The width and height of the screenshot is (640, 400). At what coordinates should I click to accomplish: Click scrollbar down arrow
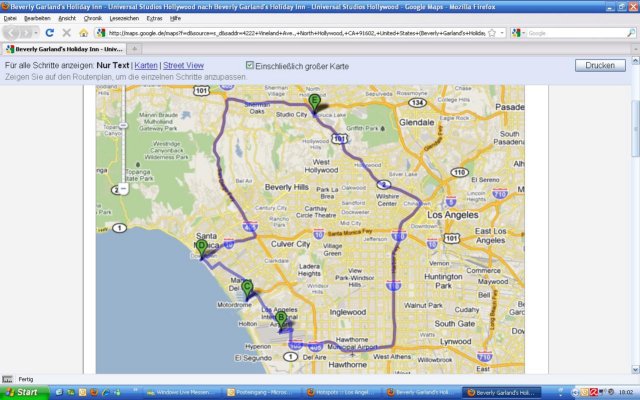(x=636, y=370)
